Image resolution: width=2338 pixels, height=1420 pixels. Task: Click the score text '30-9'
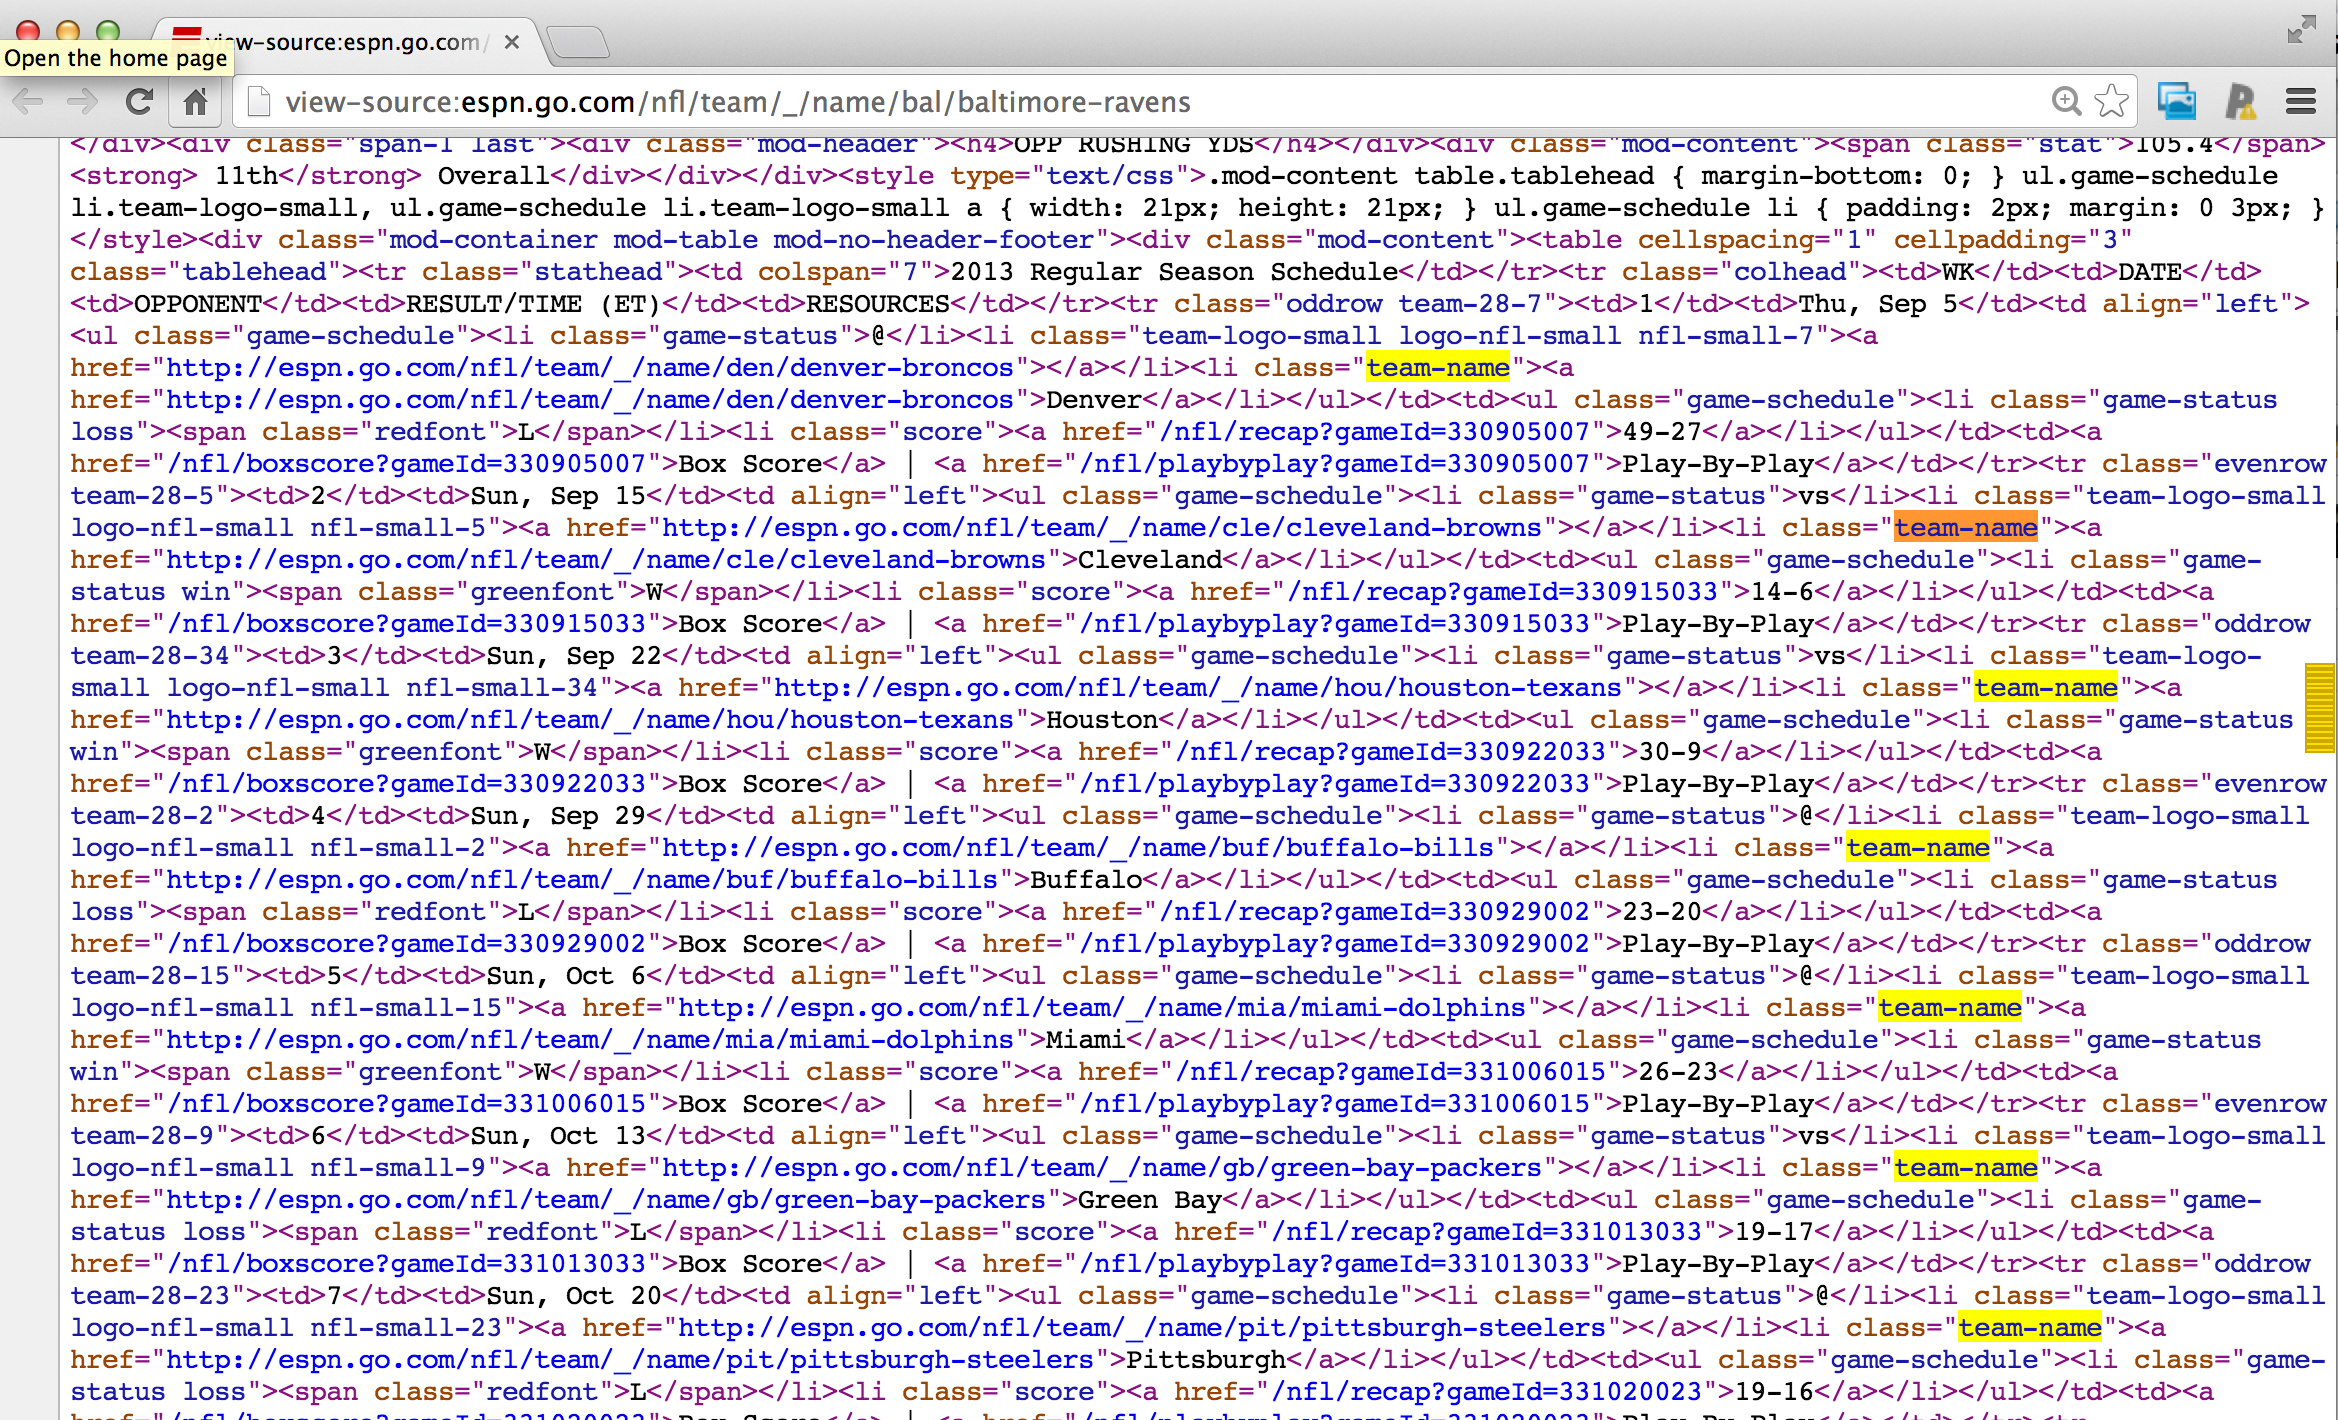tap(1670, 752)
